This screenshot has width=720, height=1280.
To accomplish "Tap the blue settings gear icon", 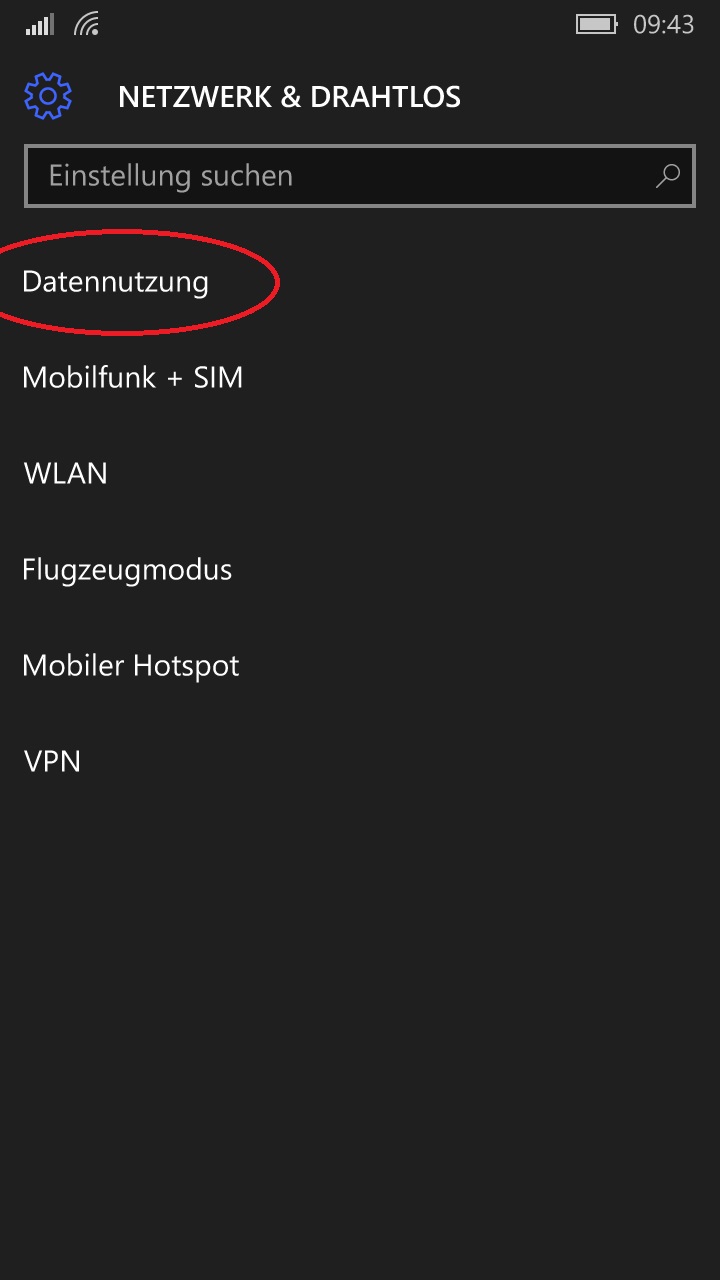I will (48, 97).
